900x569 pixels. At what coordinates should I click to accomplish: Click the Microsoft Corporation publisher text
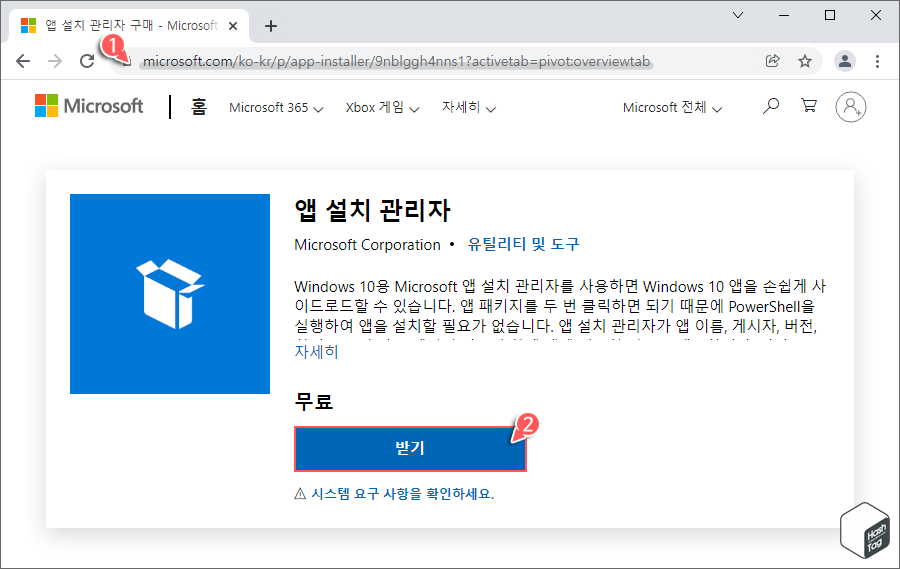click(x=367, y=245)
